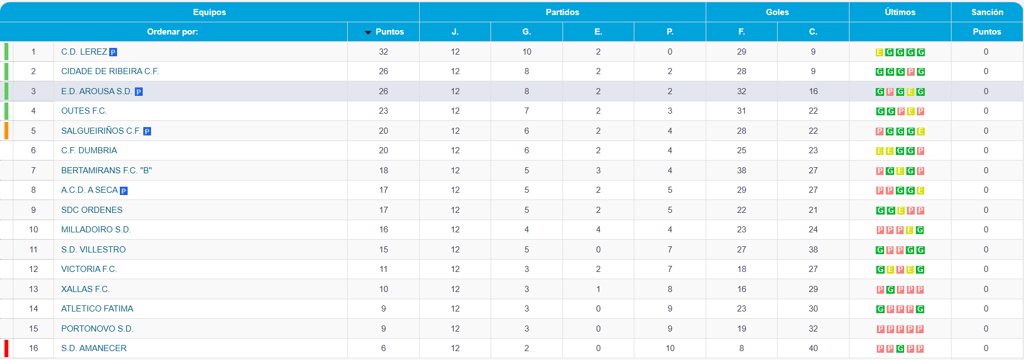Click the last result badge in S.D. AMANECER's row

pos(921,348)
